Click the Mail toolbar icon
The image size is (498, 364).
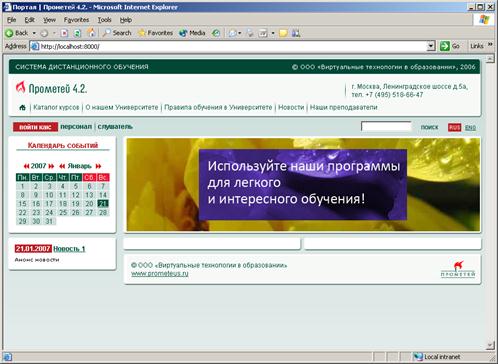[233, 33]
